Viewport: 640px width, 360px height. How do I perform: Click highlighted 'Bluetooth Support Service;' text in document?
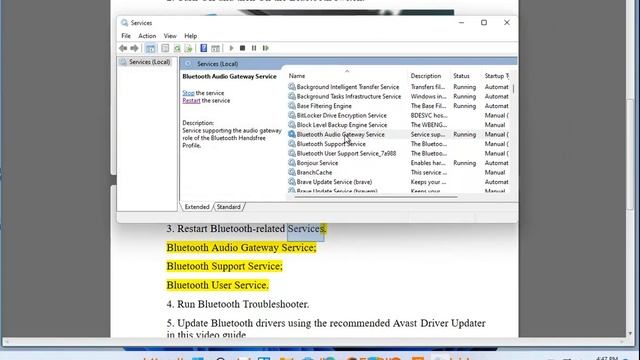click(x=224, y=266)
